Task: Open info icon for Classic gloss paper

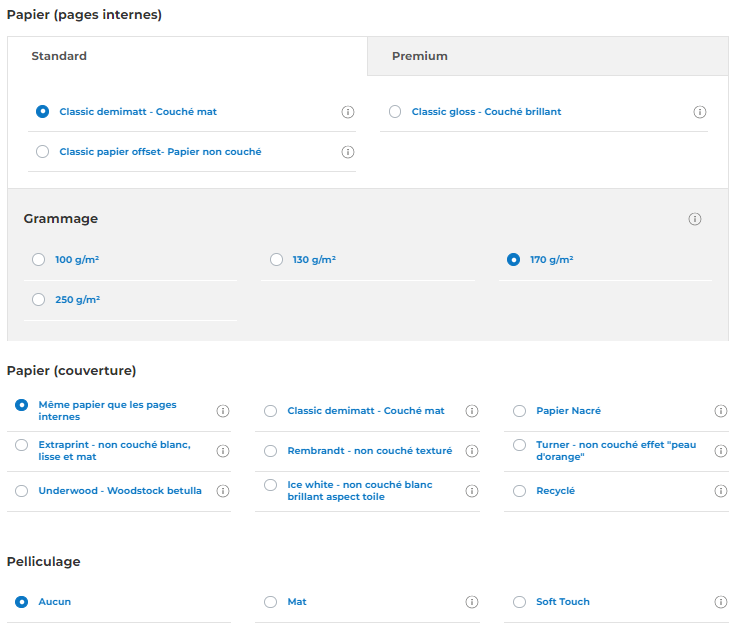Action: click(x=700, y=112)
